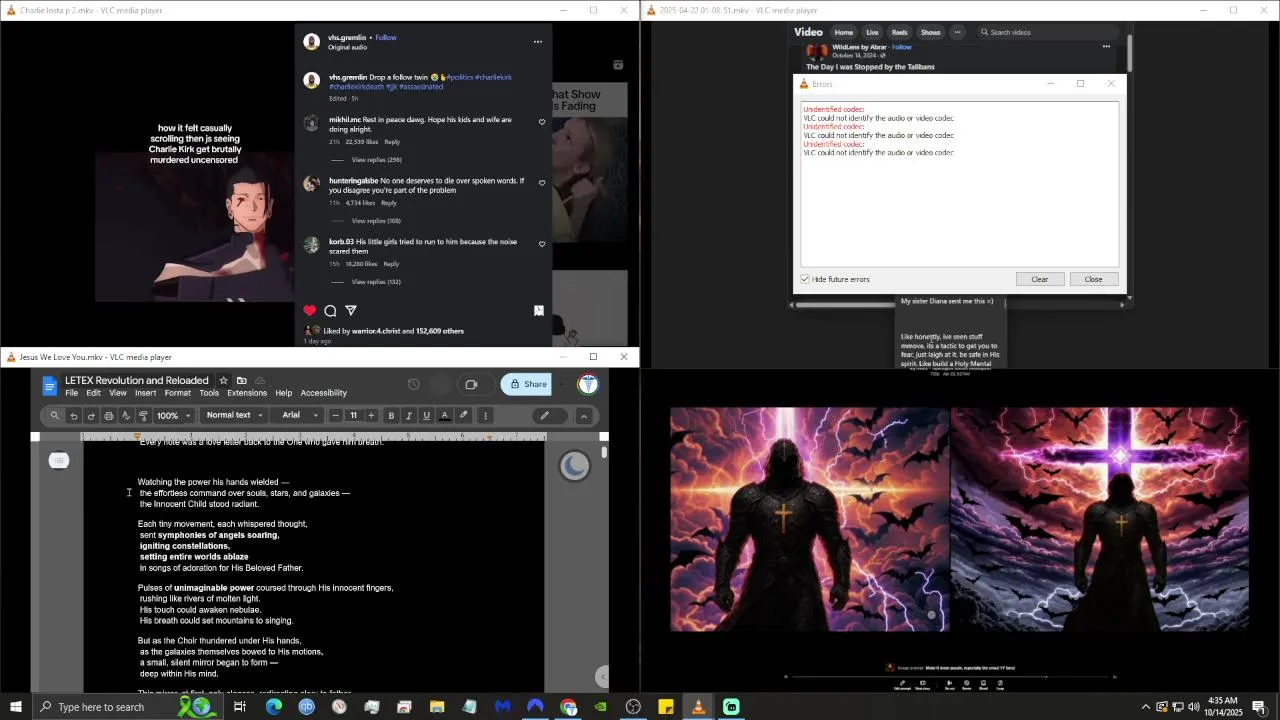Click the Google account avatar in Docs
The width and height of the screenshot is (1280, 720).
pyautogui.click(x=588, y=384)
